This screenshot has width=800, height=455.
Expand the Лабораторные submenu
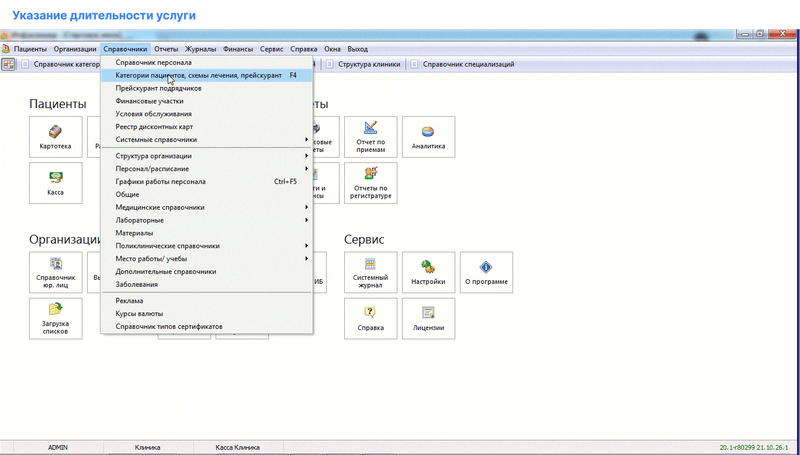207,220
